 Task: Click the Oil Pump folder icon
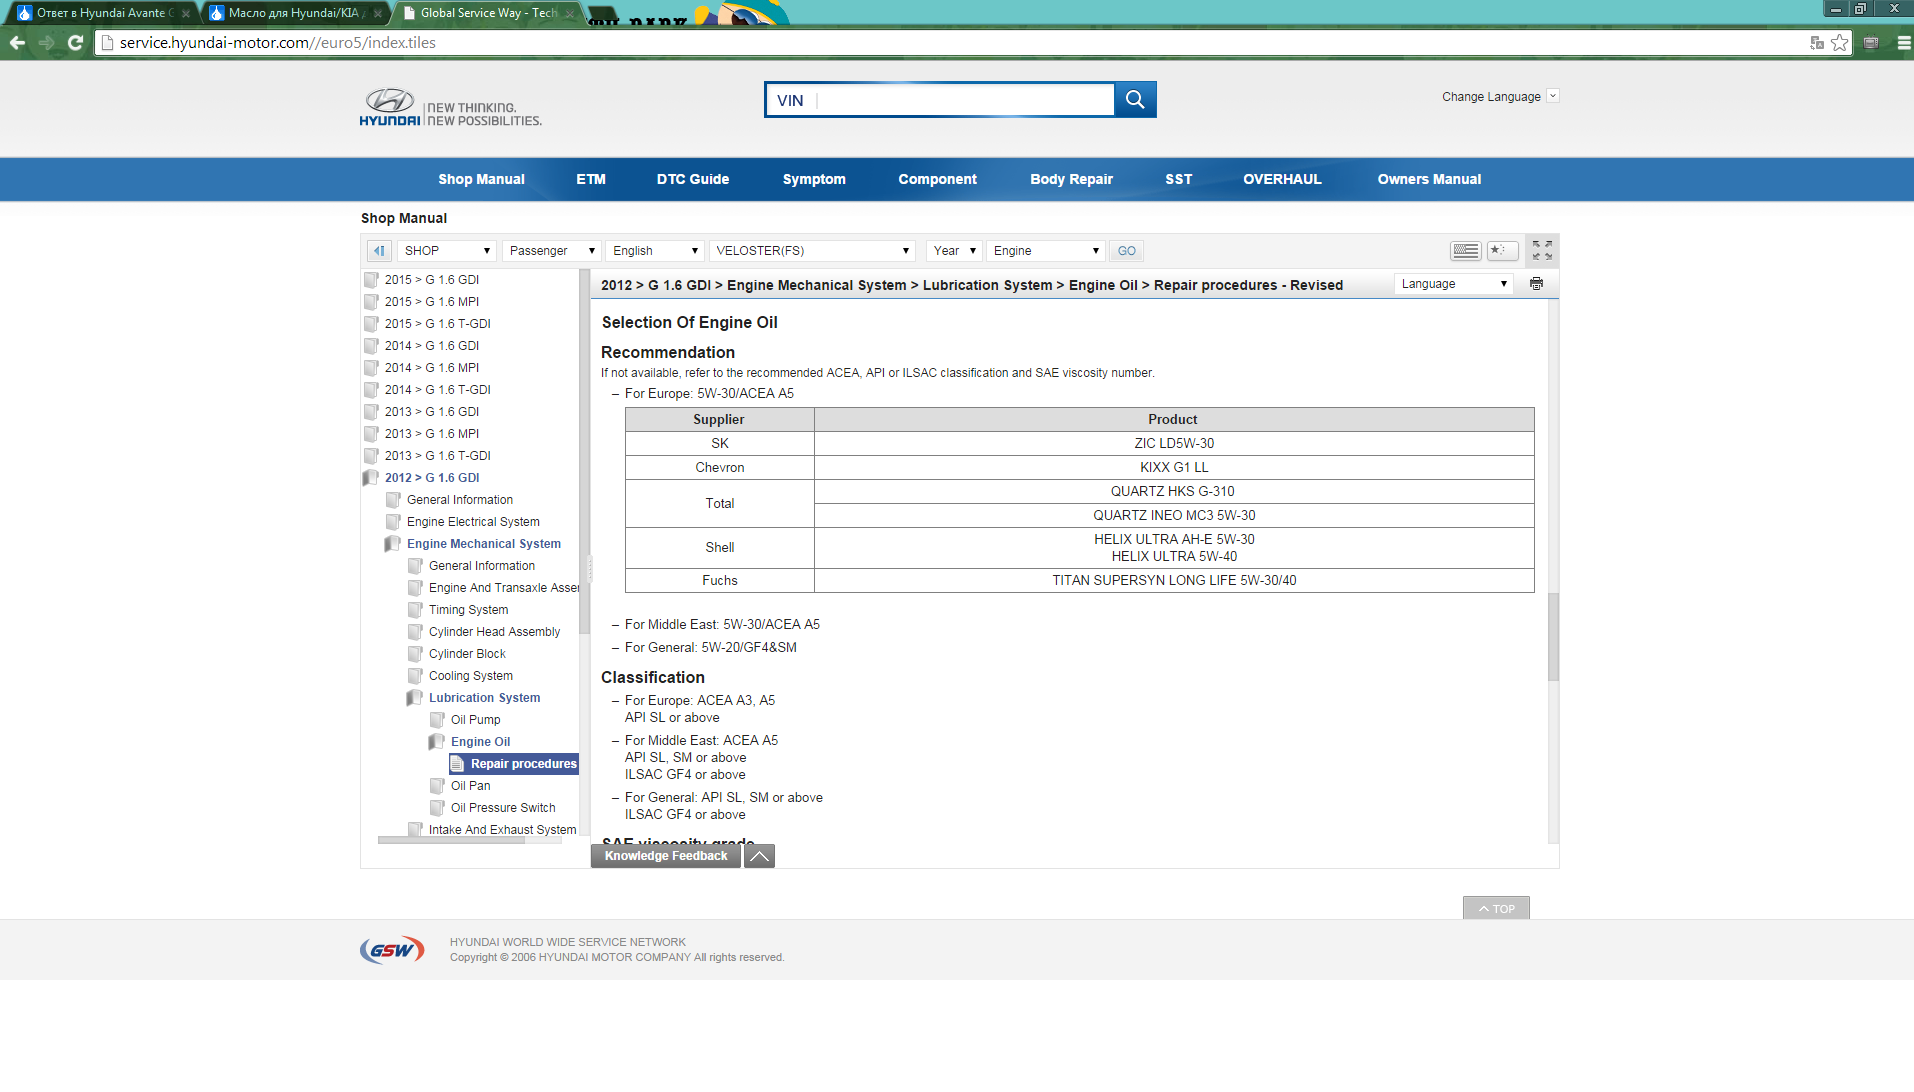pyautogui.click(x=437, y=720)
